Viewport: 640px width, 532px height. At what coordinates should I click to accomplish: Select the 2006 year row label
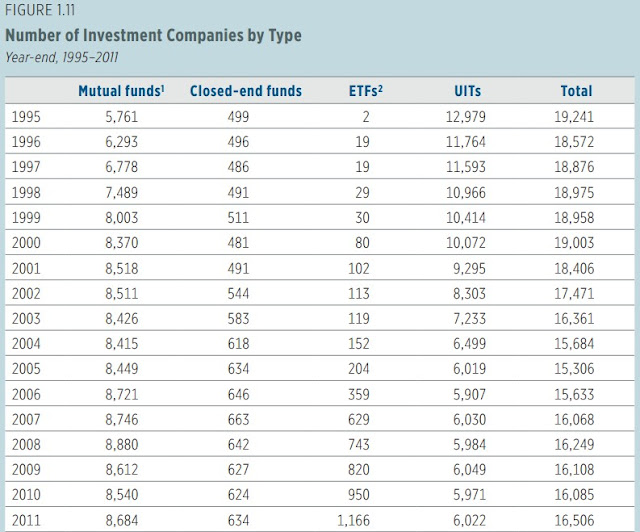[x=26, y=394]
